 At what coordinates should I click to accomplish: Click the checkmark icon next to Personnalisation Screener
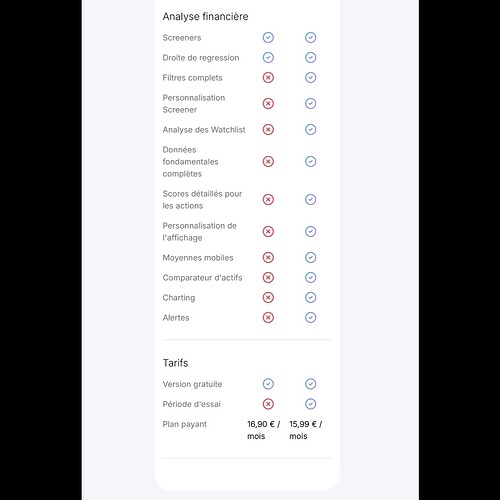pos(310,103)
